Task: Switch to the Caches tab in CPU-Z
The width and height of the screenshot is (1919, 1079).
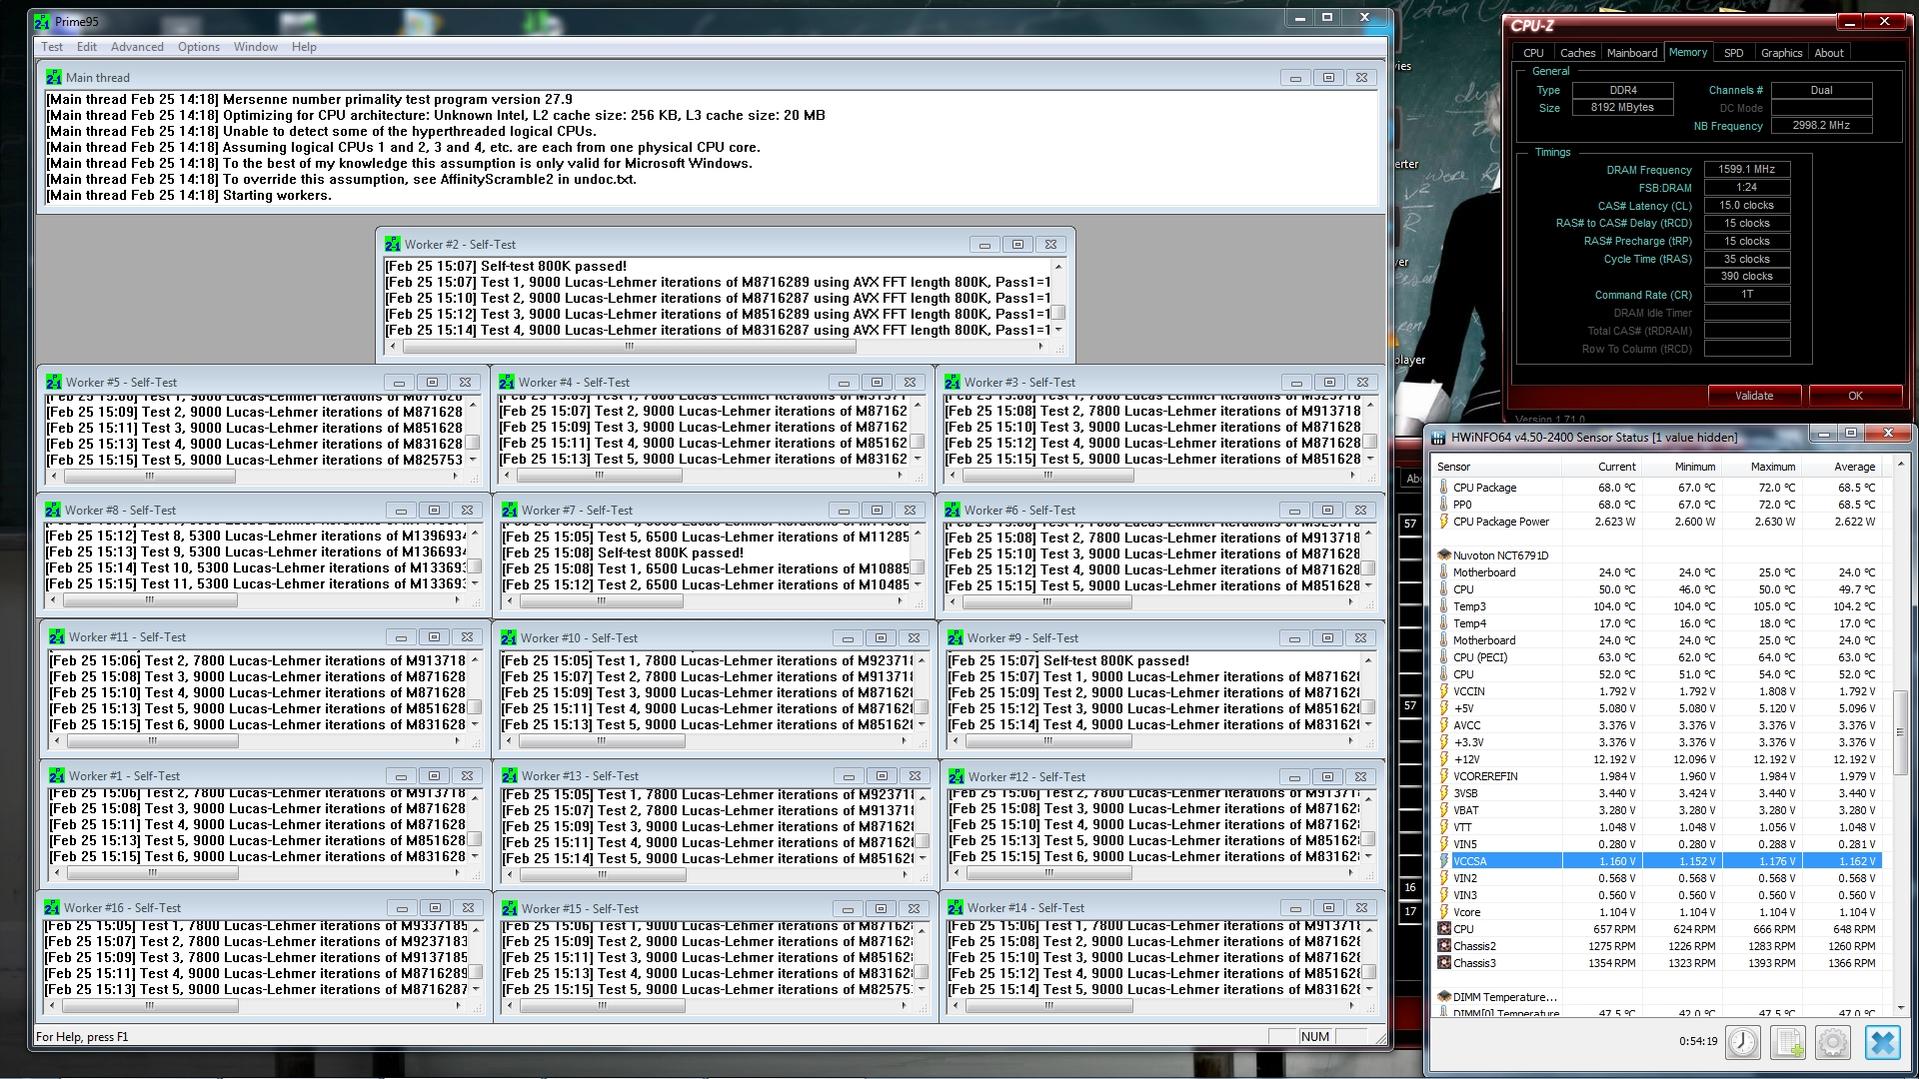Action: [x=1578, y=53]
